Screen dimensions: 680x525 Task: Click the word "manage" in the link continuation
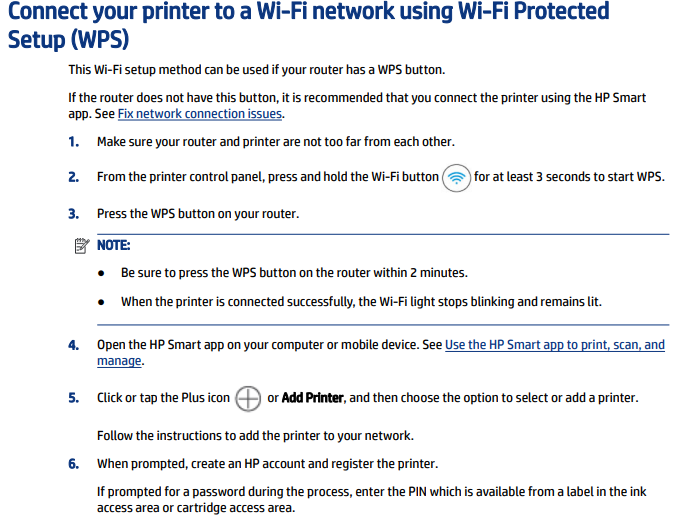tap(119, 361)
